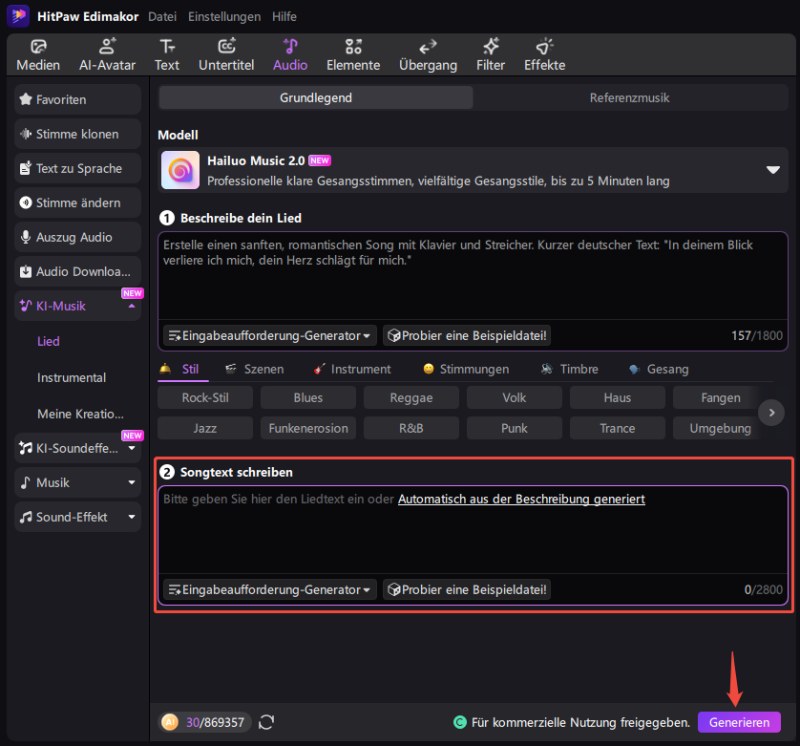The width and height of the screenshot is (800, 746).
Task: Open the Filter toolbar icon
Action: (x=491, y=46)
